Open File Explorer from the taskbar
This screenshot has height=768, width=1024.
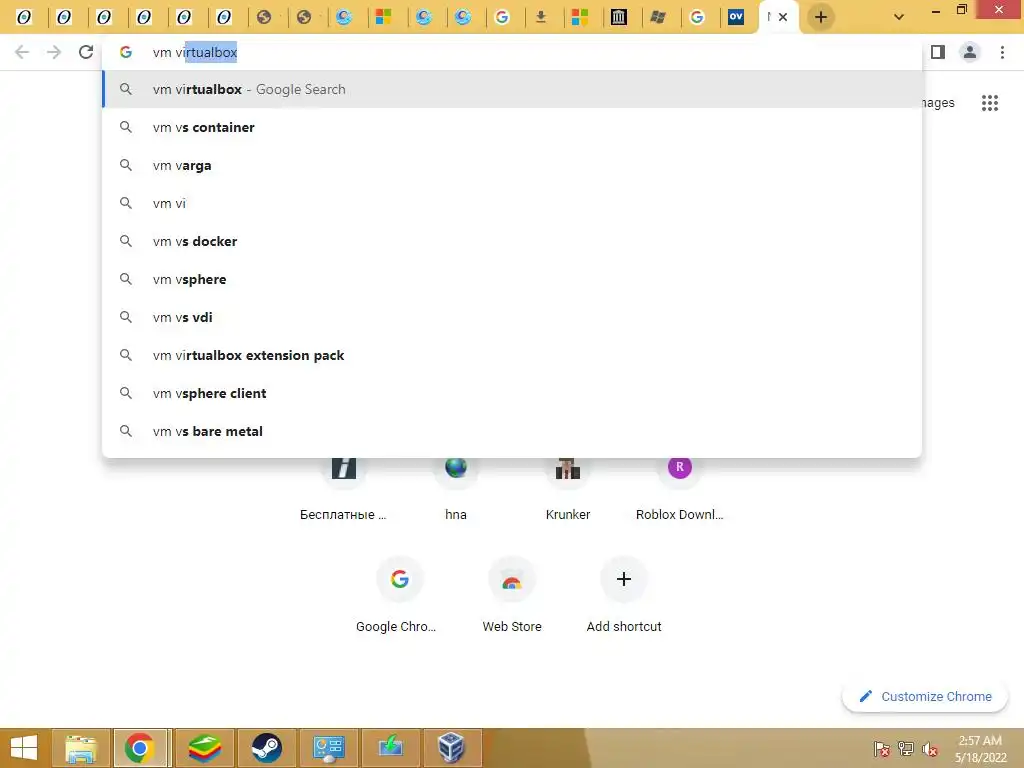click(x=80, y=748)
